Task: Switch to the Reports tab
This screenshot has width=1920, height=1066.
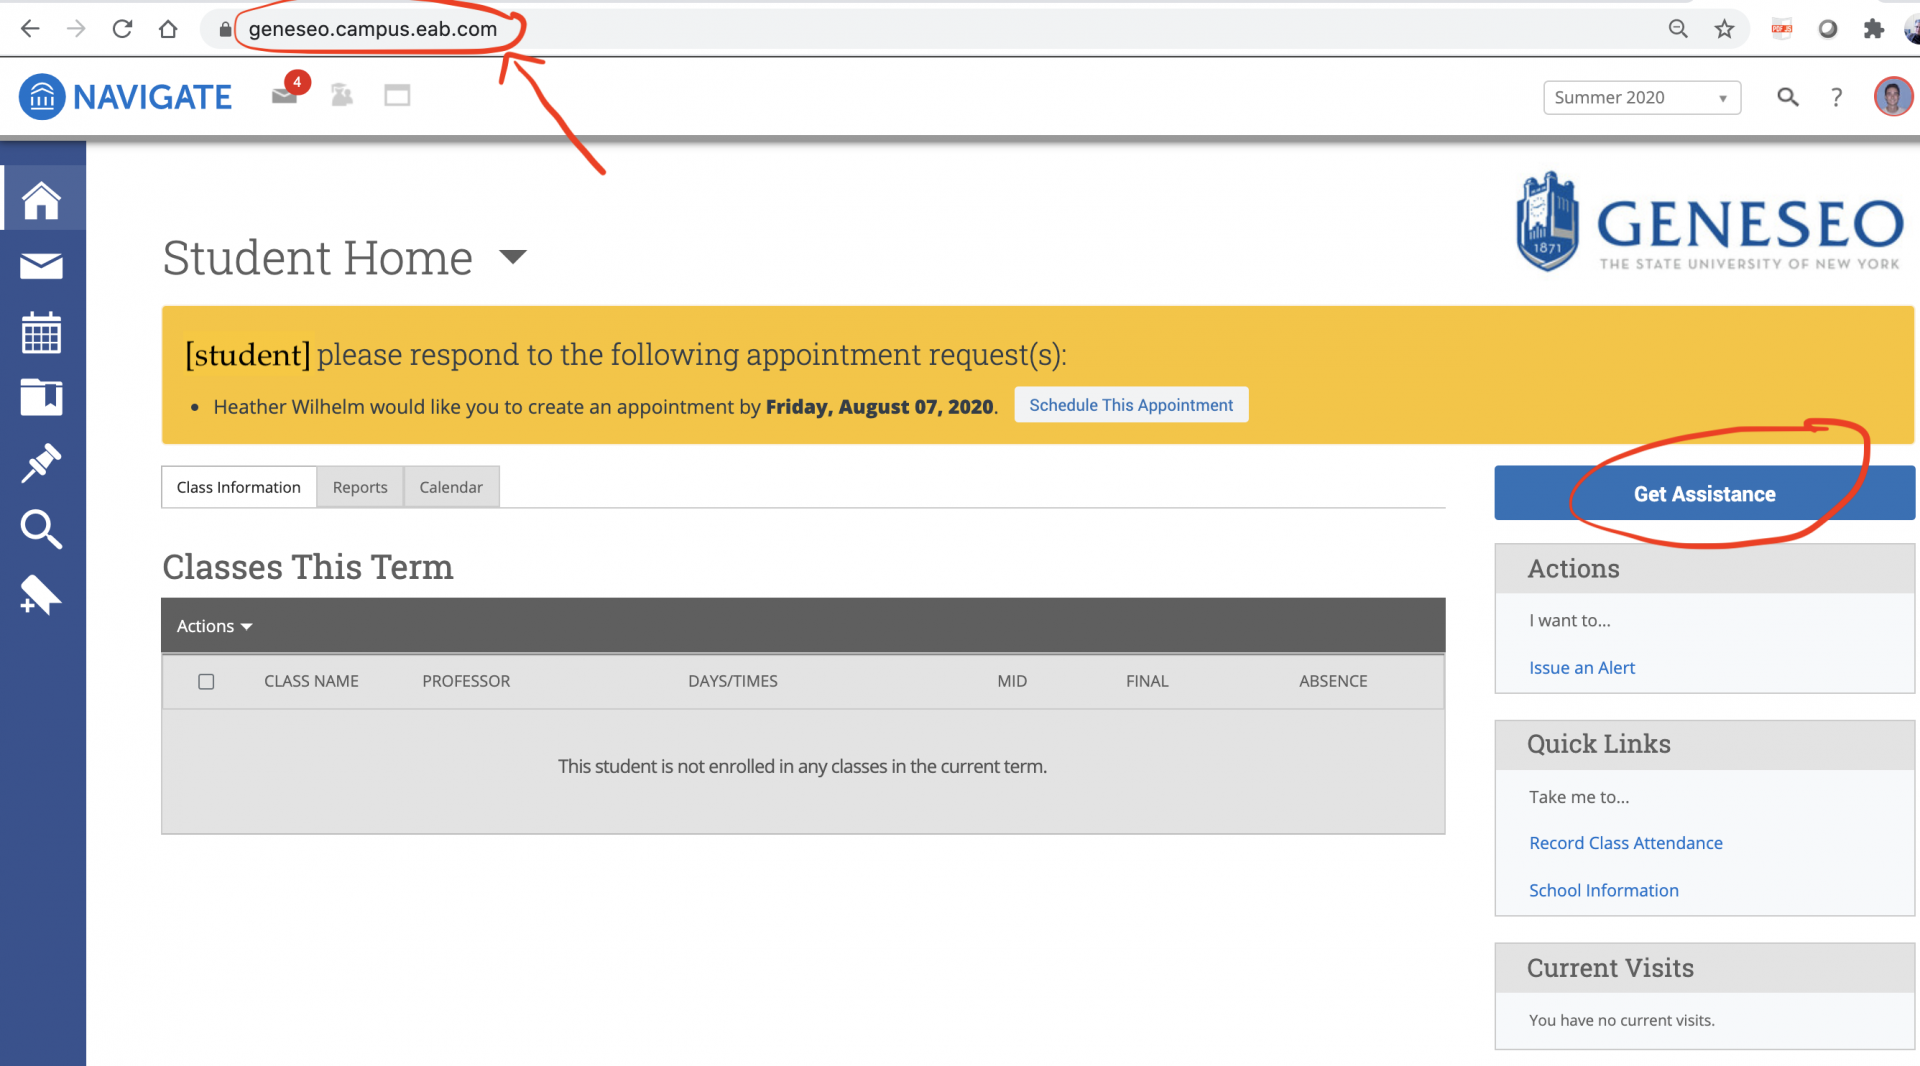Action: tap(360, 487)
